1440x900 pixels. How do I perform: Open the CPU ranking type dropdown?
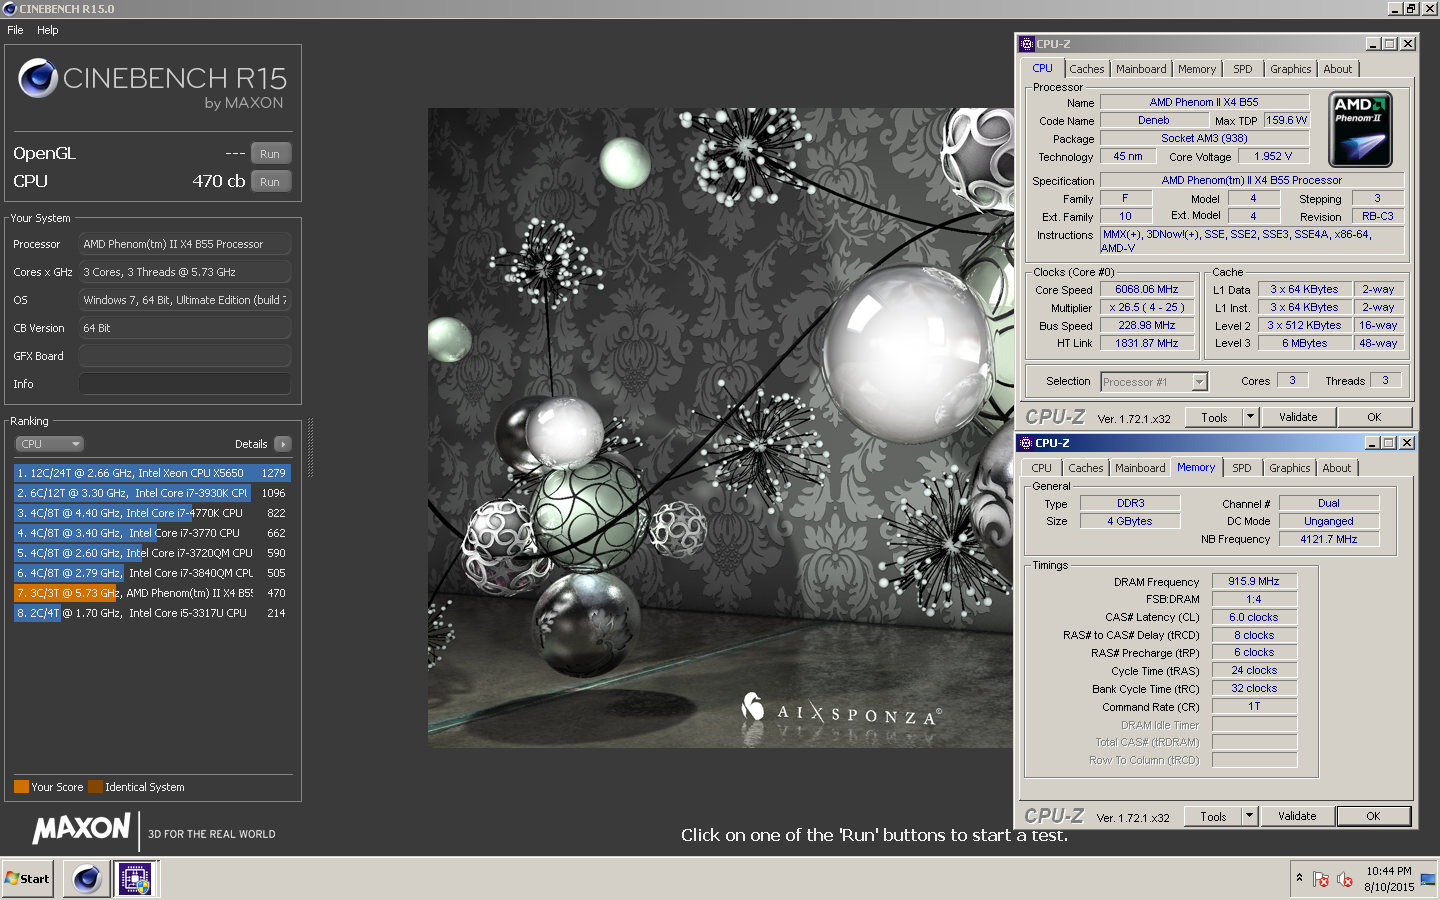(x=49, y=444)
